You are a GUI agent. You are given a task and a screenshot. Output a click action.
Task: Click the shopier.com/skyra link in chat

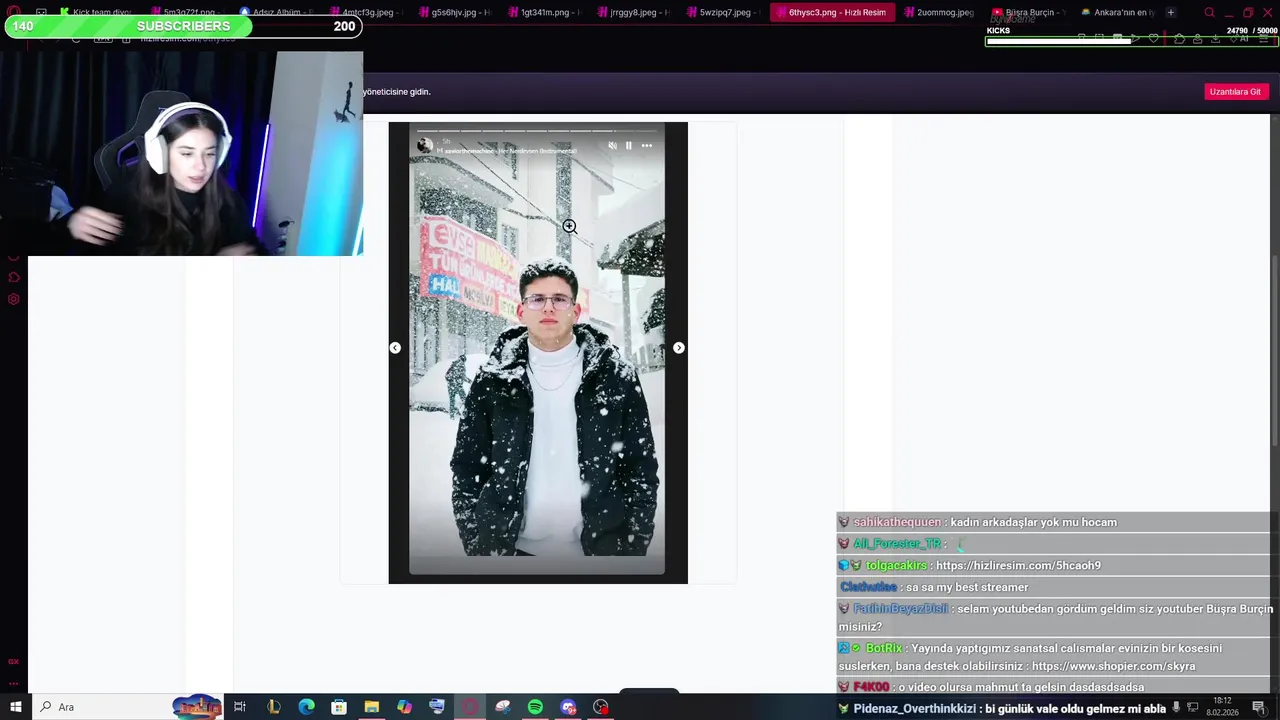(1113, 666)
